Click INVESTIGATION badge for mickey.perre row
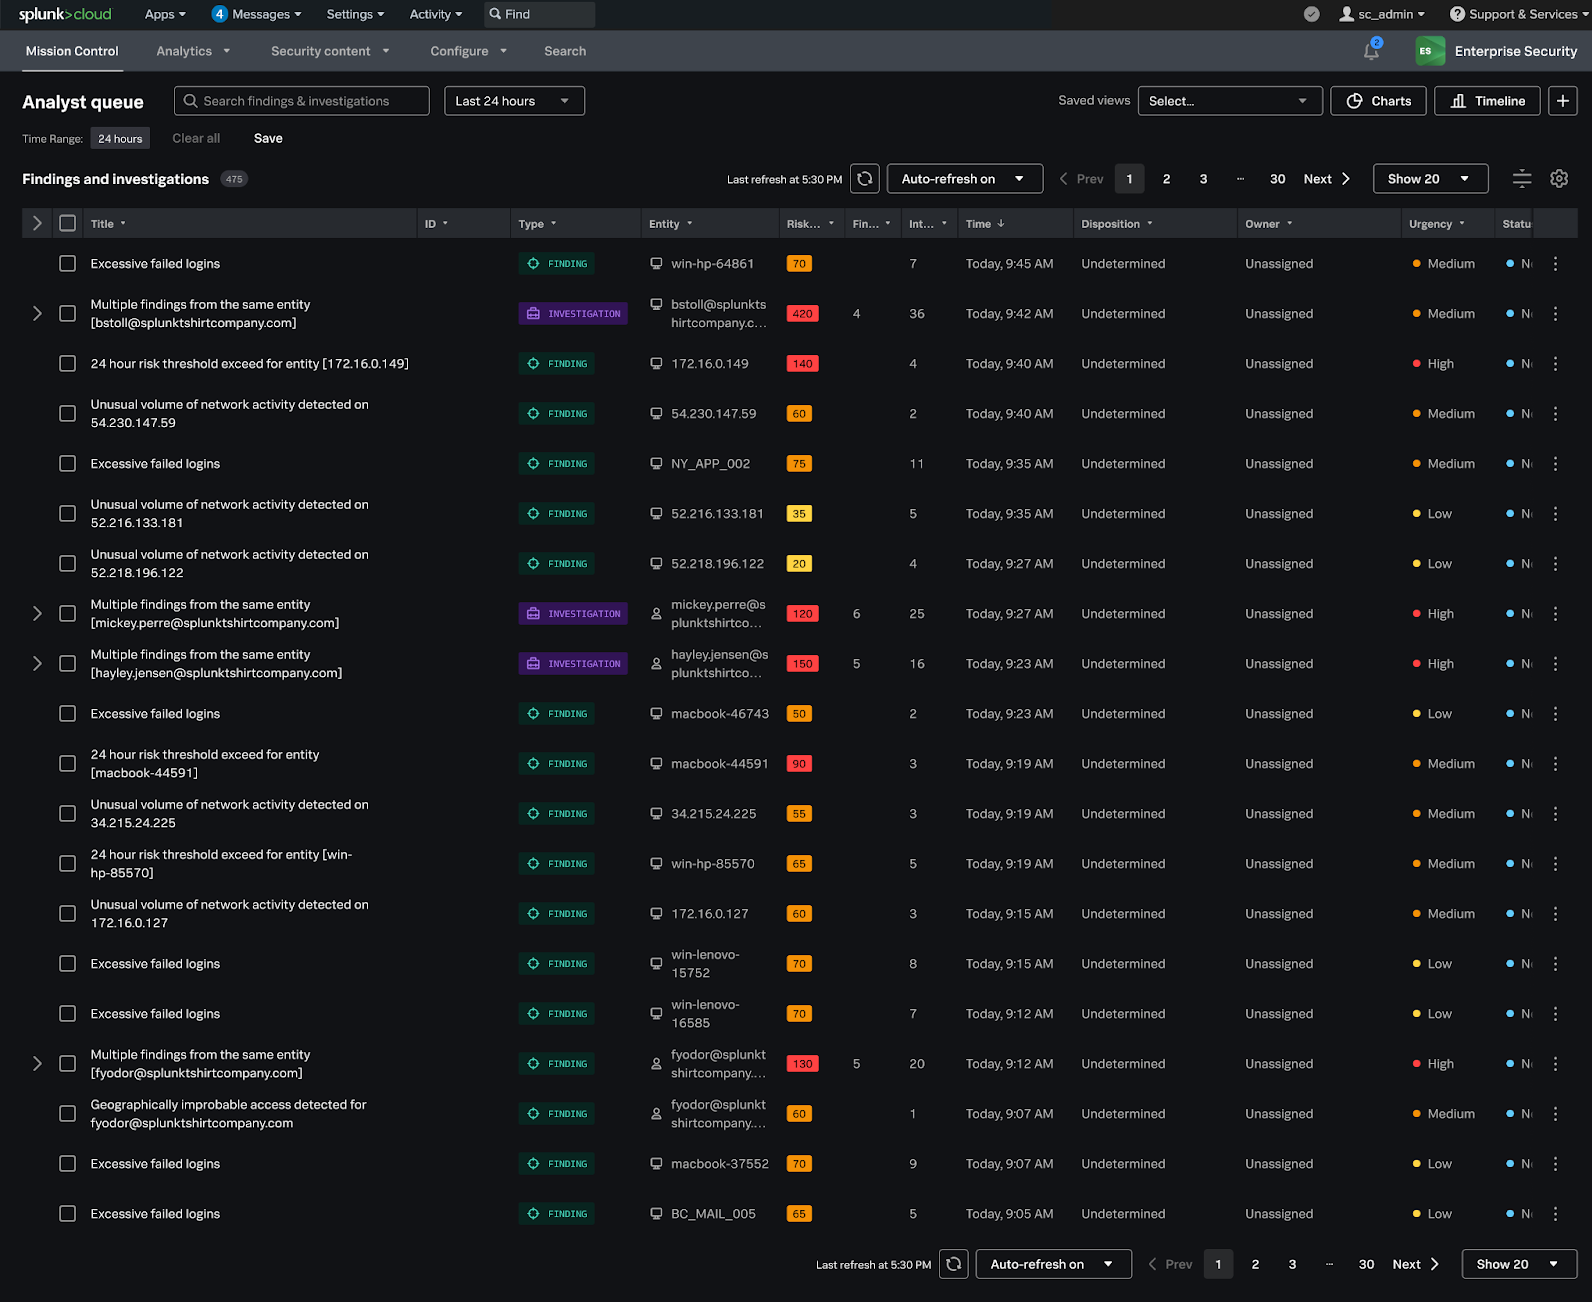Image resolution: width=1592 pixels, height=1302 pixels. click(x=573, y=614)
